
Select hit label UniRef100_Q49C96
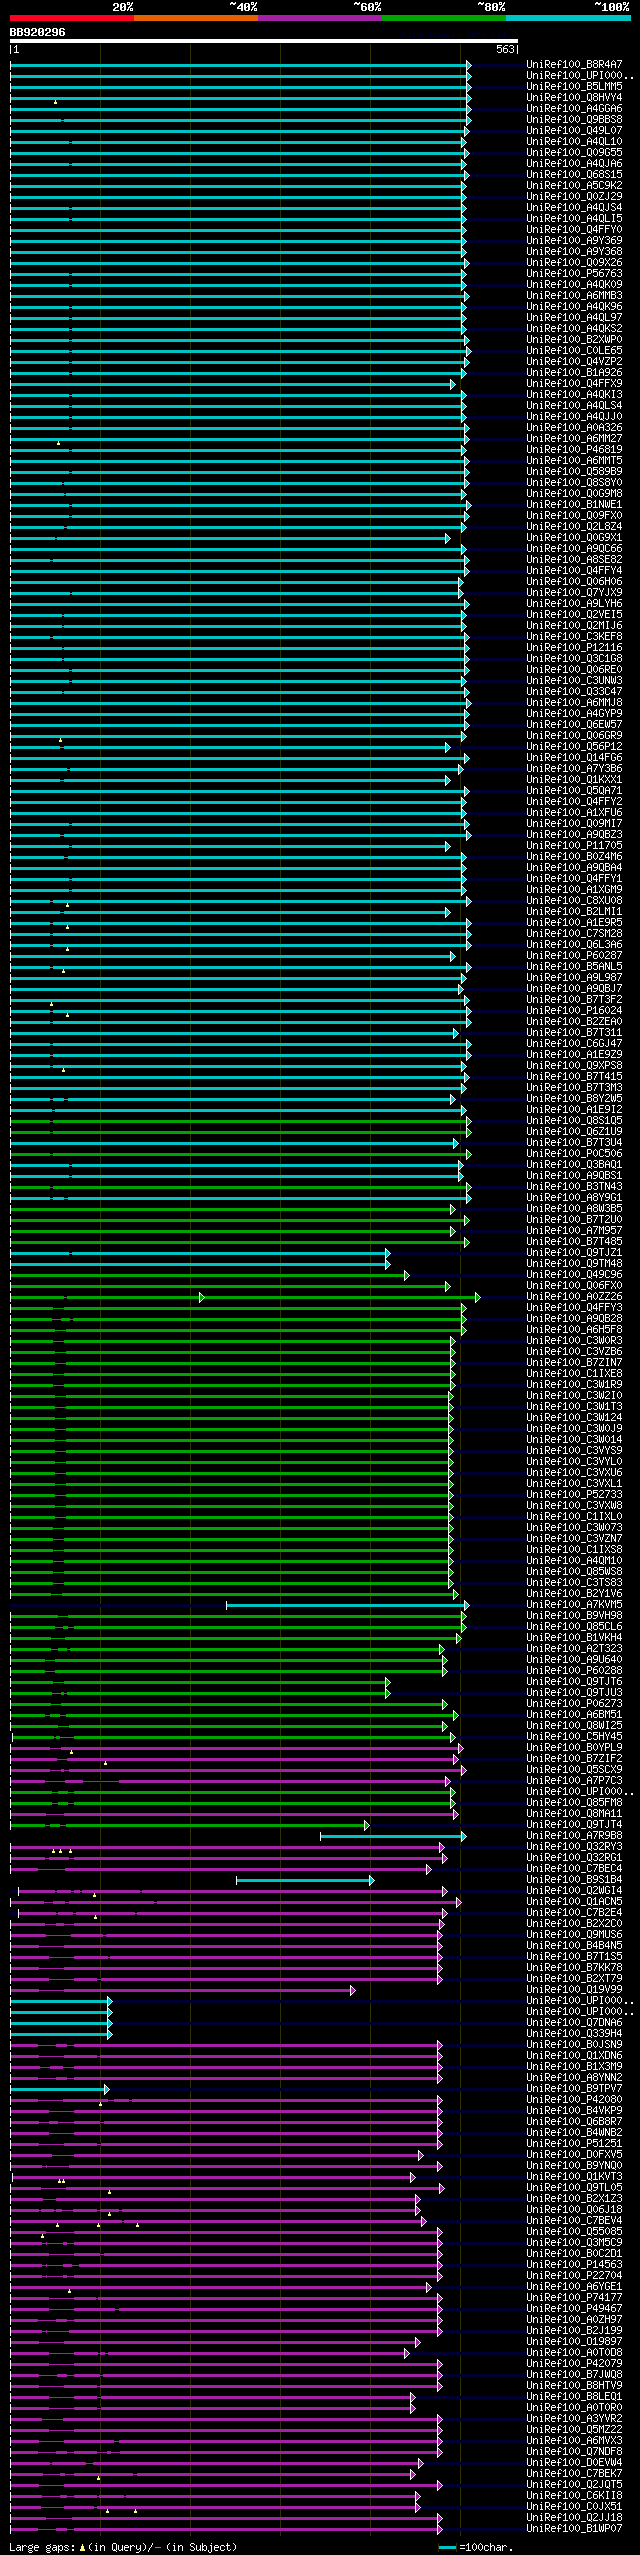(x=574, y=1275)
